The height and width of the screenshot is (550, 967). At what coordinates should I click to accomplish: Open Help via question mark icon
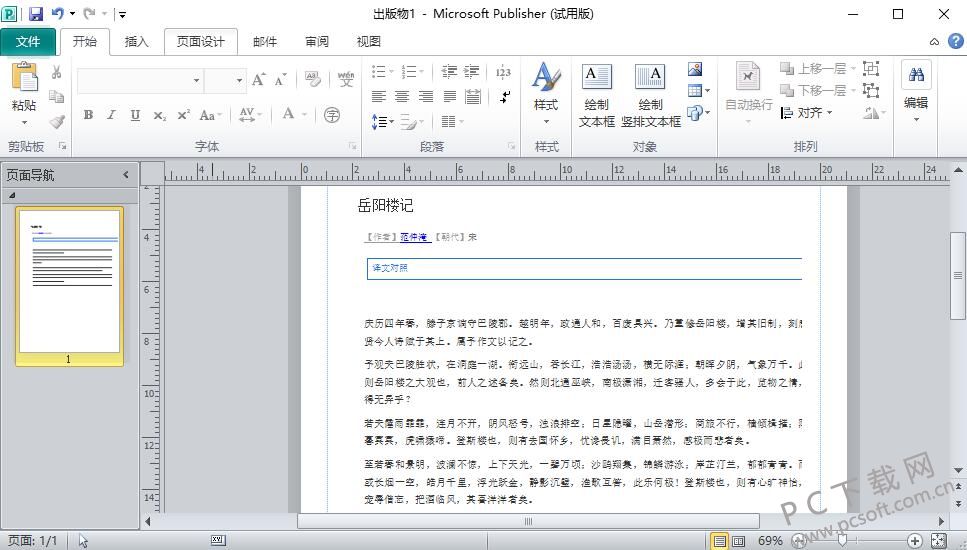click(955, 41)
